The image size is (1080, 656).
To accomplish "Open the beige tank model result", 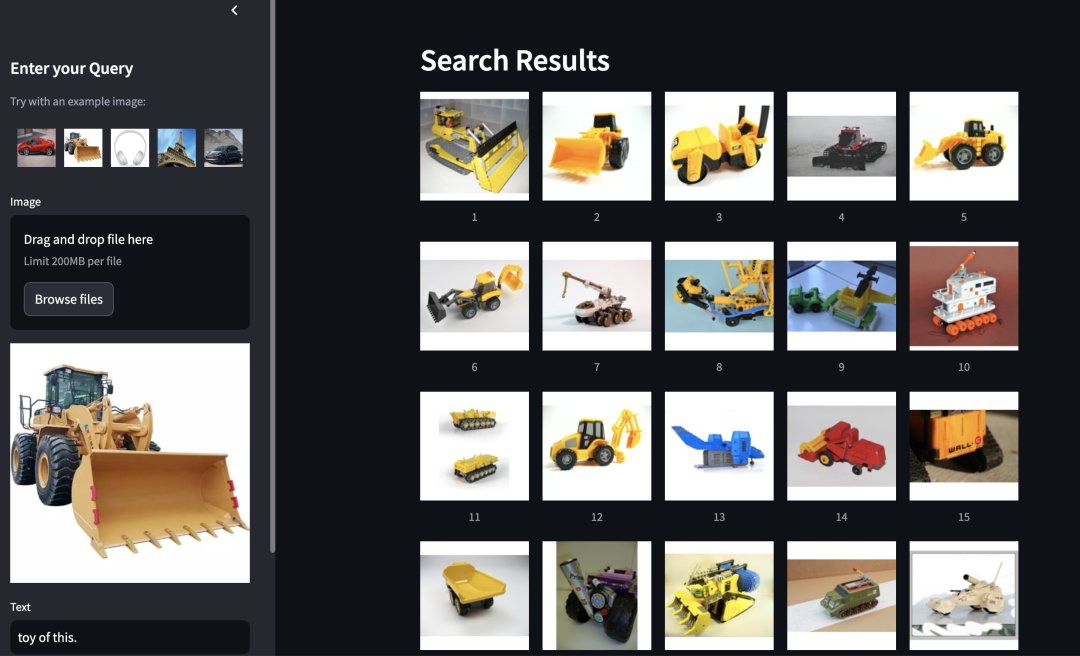I will (964, 595).
